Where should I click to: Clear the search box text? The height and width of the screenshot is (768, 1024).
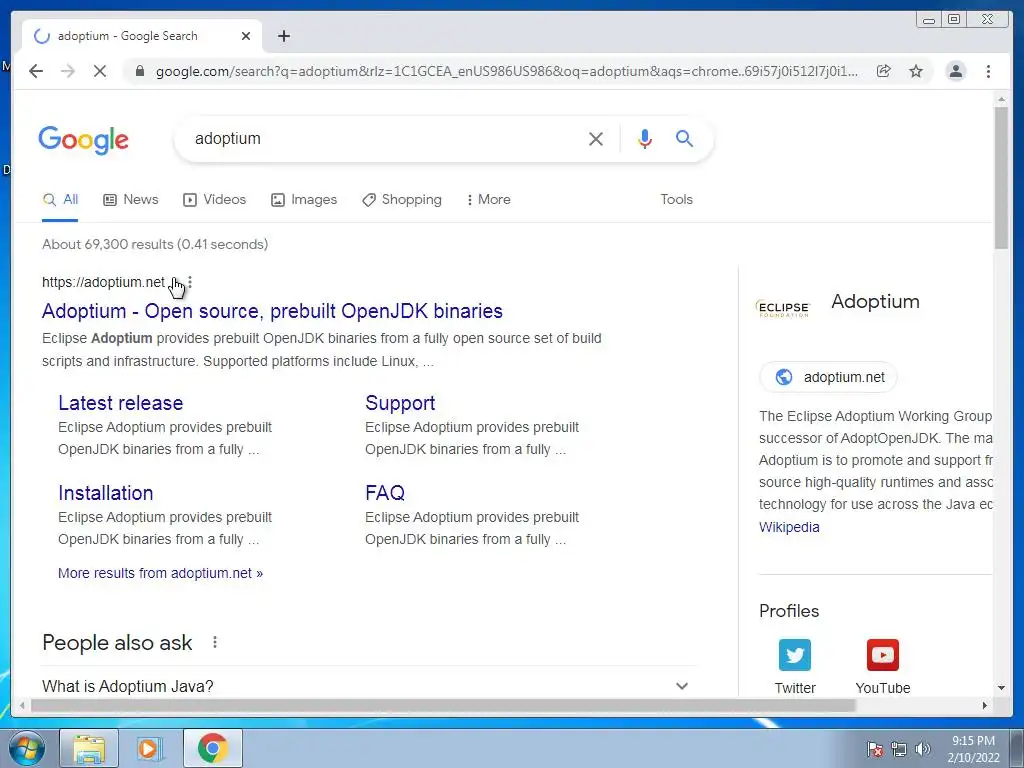[x=596, y=138]
